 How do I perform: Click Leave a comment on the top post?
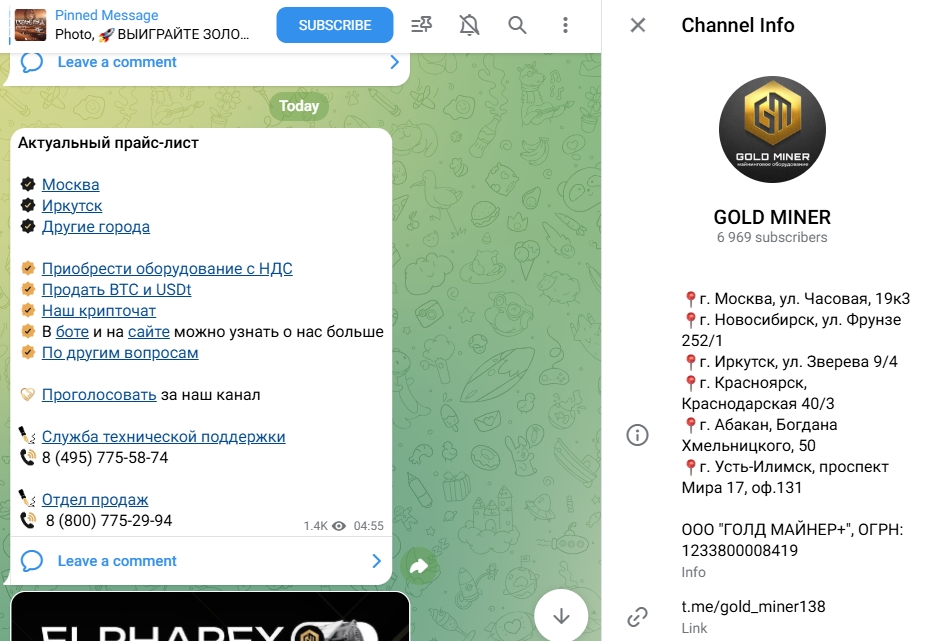coord(117,62)
